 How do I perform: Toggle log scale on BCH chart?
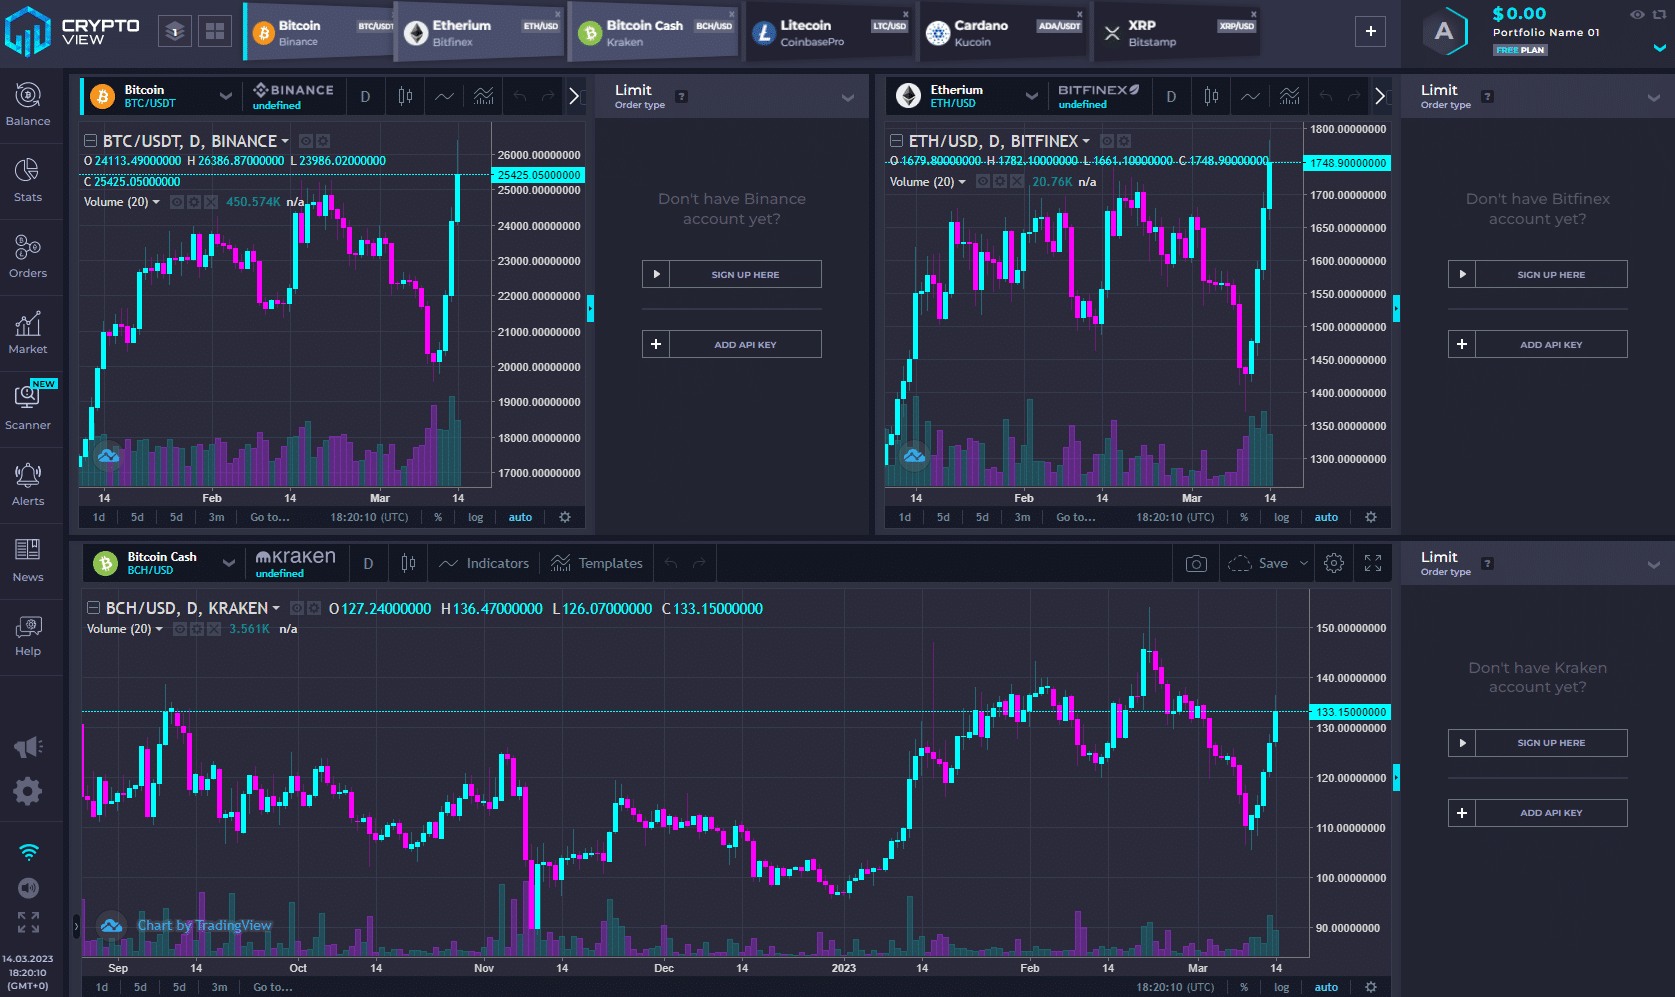[x=1282, y=987]
